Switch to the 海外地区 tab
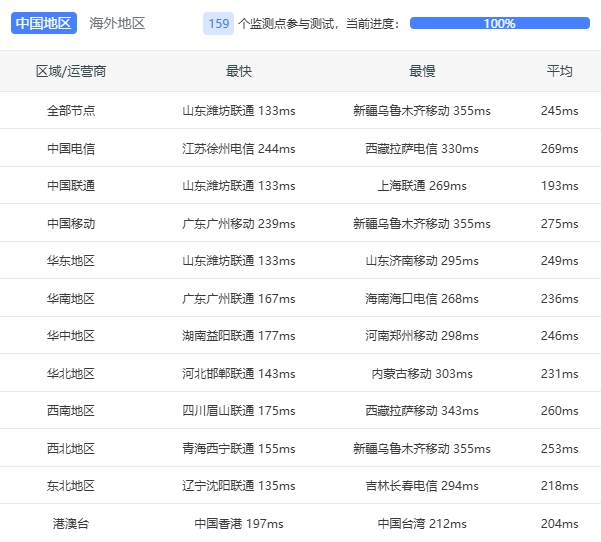 coord(117,23)
